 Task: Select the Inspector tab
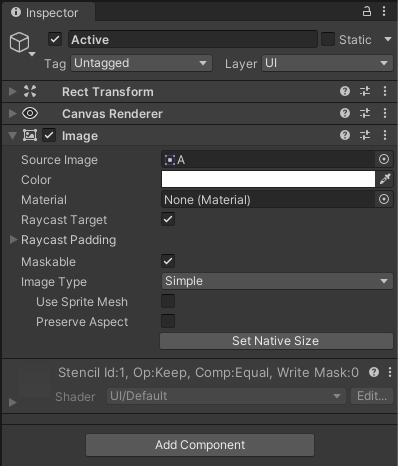coord(48,13)
